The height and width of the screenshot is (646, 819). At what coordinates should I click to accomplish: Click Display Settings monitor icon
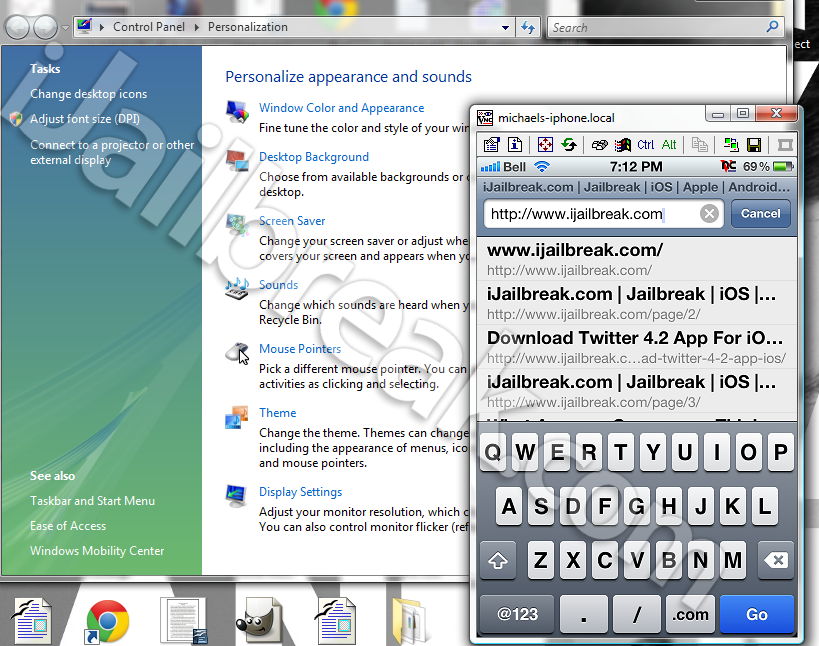pos(236,496)
